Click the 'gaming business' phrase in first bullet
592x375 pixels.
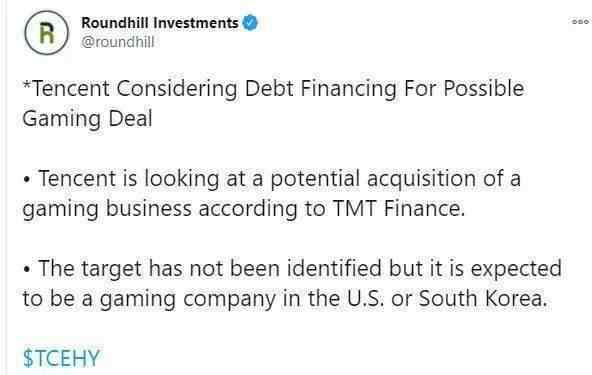[x=107, y=209]
